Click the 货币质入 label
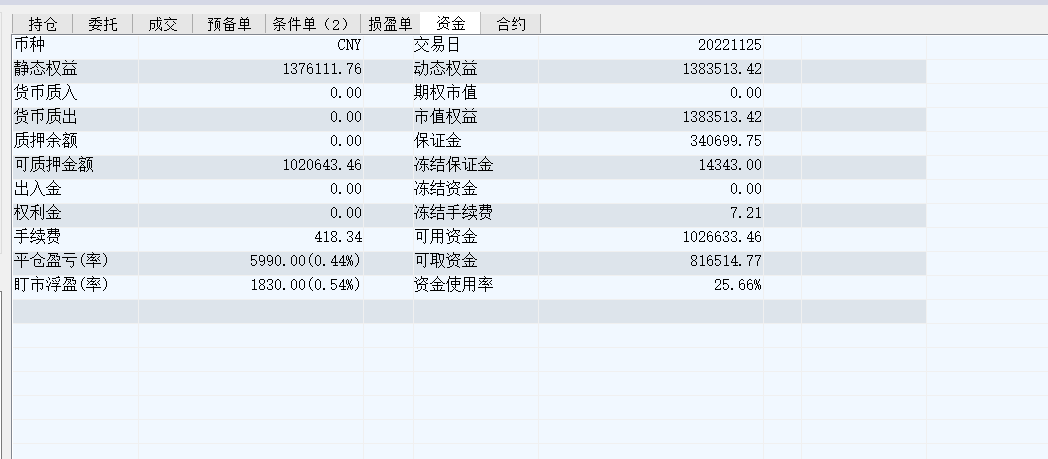 (x=45, y=93)
